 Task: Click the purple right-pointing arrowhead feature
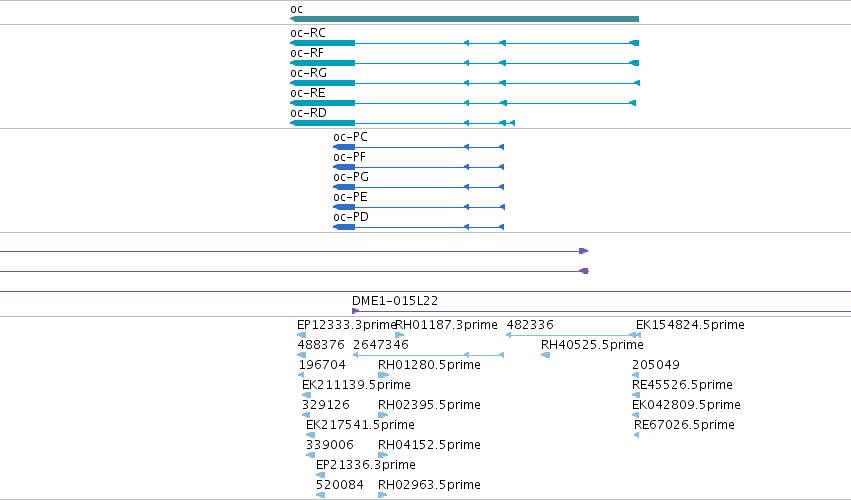[583, 251]
